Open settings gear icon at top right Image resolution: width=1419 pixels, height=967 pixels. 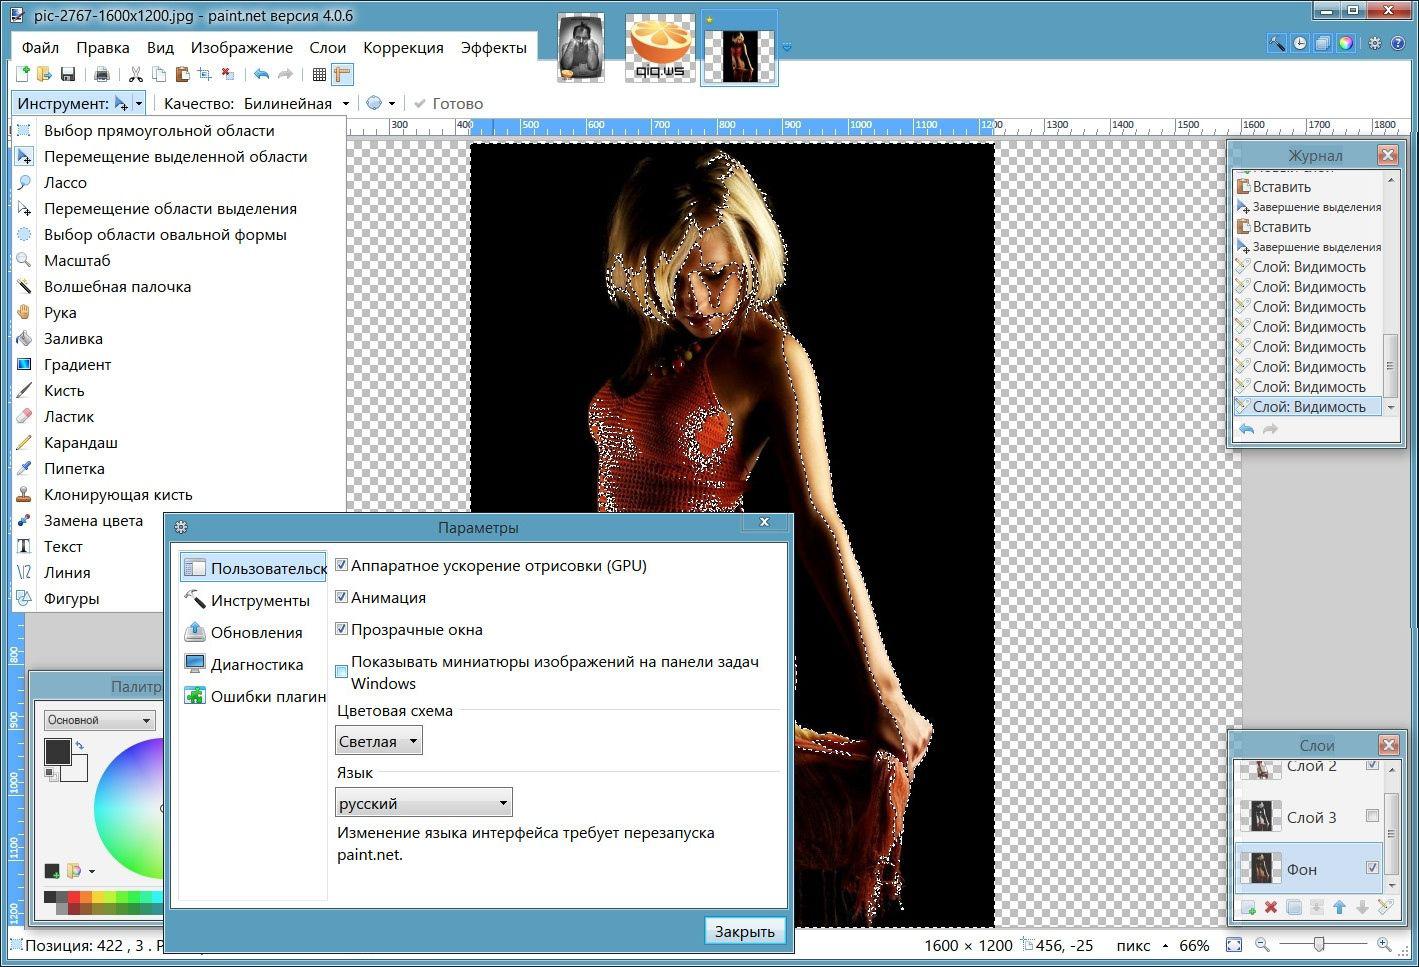pyautogui.click(x=1375, y=43)
